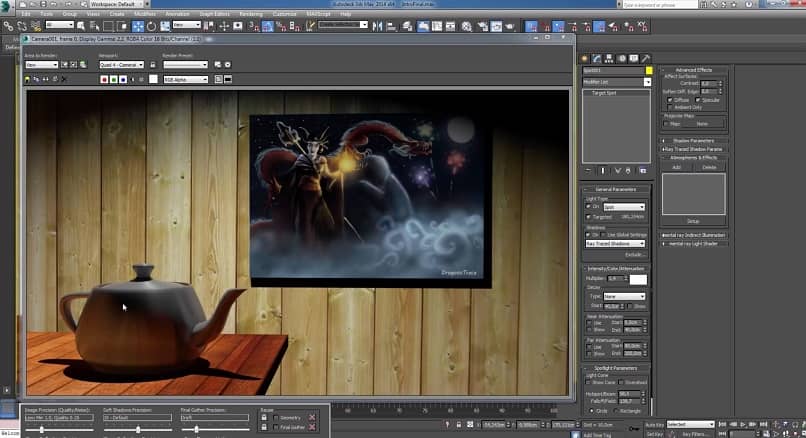Open Viewport dropdown Quad 4 - Camera
The image size is (806, 438).
point(122,65)
